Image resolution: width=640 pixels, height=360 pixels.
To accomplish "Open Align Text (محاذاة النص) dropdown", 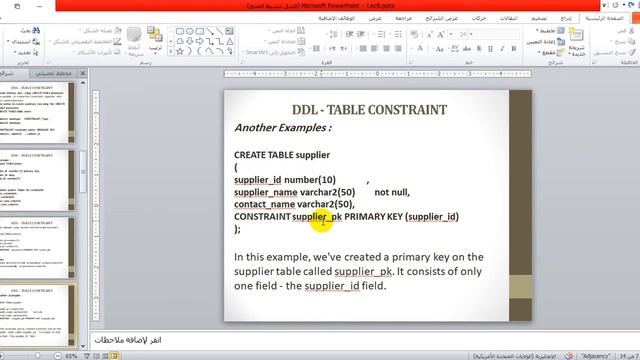I will (x=284, y=42).
